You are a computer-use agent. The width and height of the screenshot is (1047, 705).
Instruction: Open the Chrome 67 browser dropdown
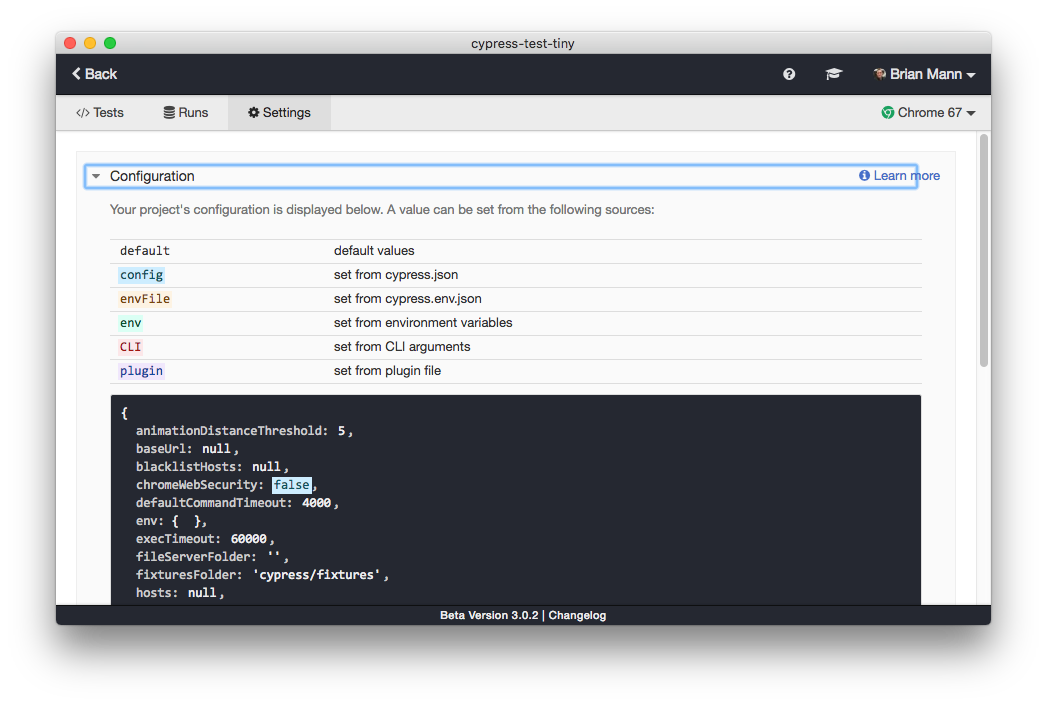click(929, 113)
